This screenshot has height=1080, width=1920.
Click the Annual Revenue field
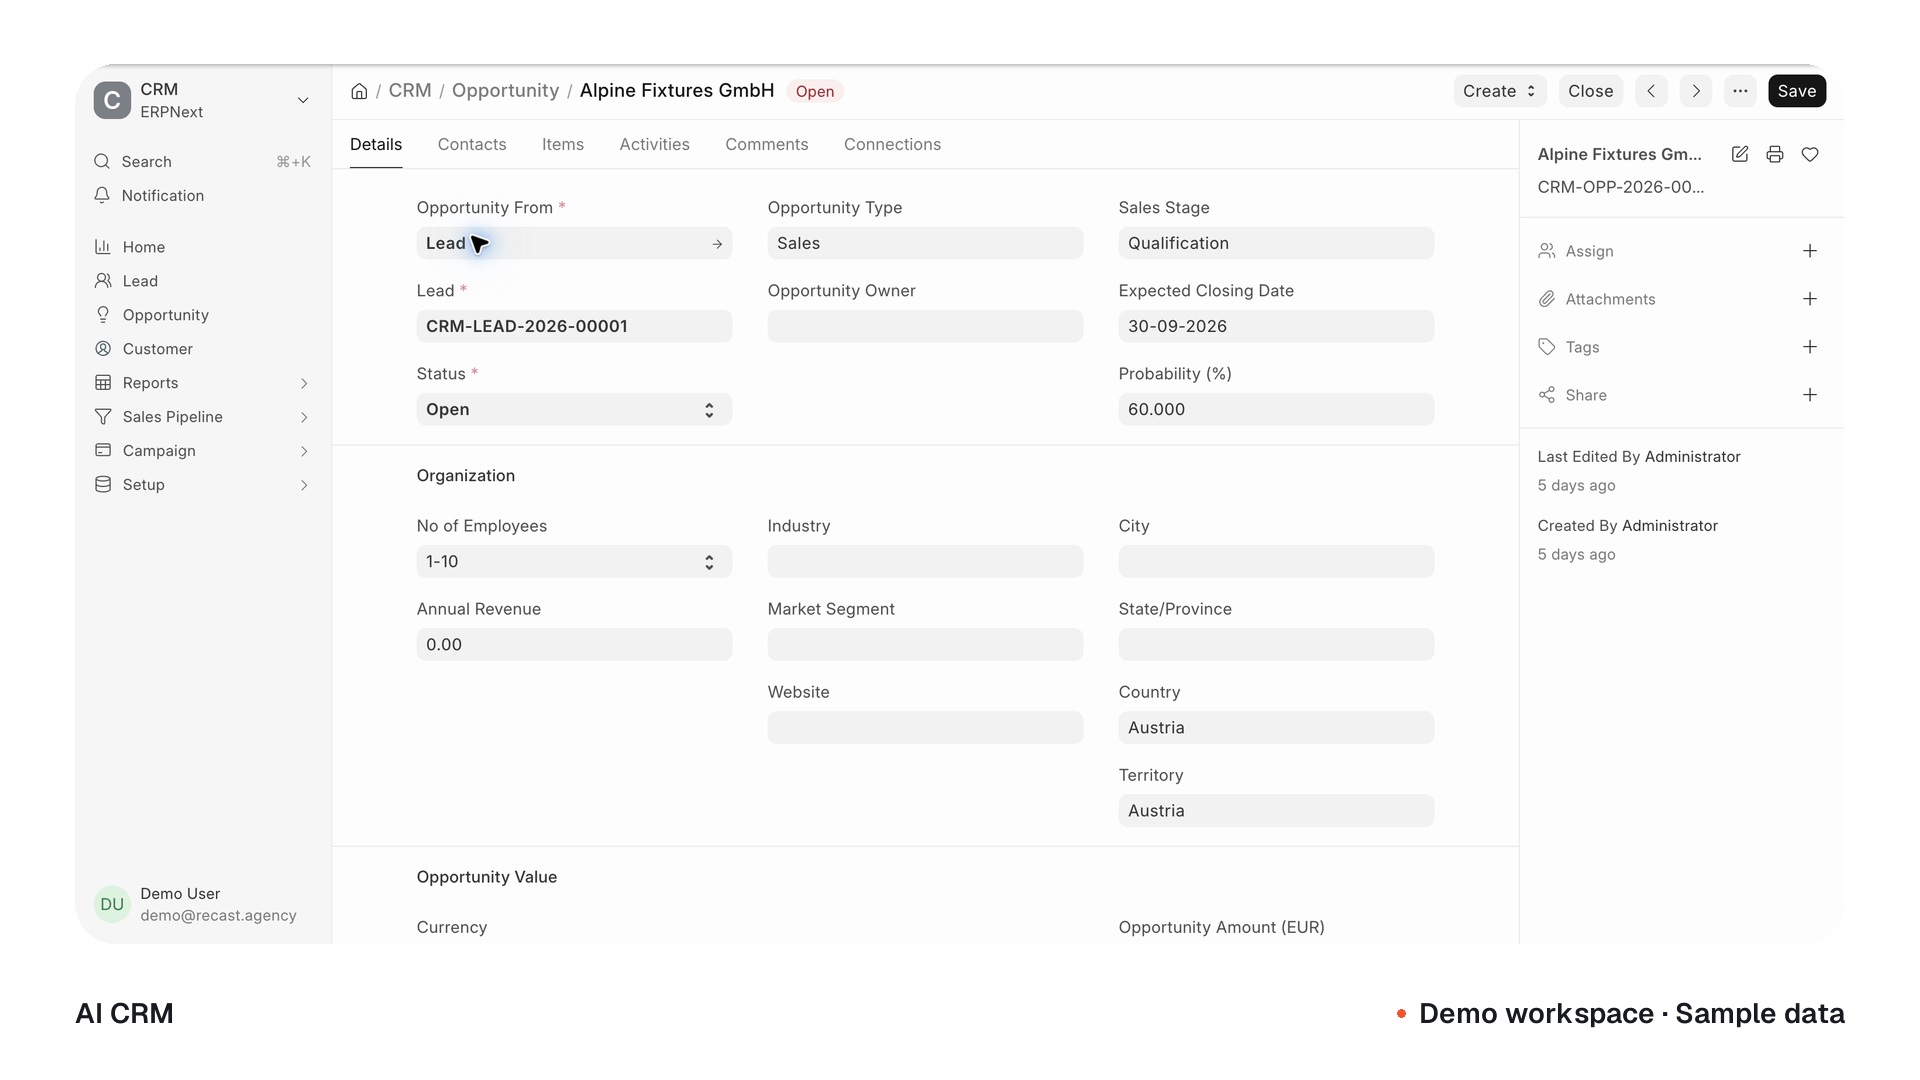[x=574, y=644]
